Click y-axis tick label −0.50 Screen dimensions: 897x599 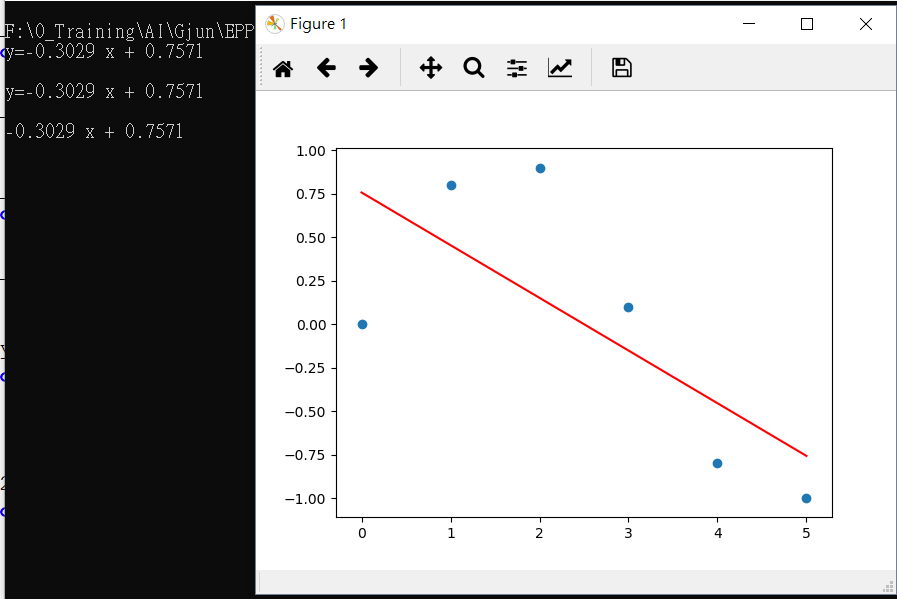305,412
